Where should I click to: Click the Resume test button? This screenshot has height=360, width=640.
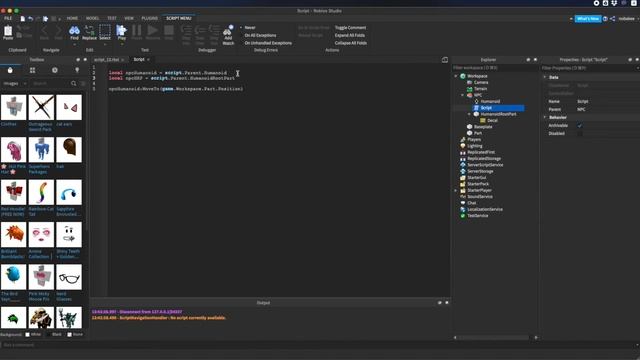coord(153,32)
